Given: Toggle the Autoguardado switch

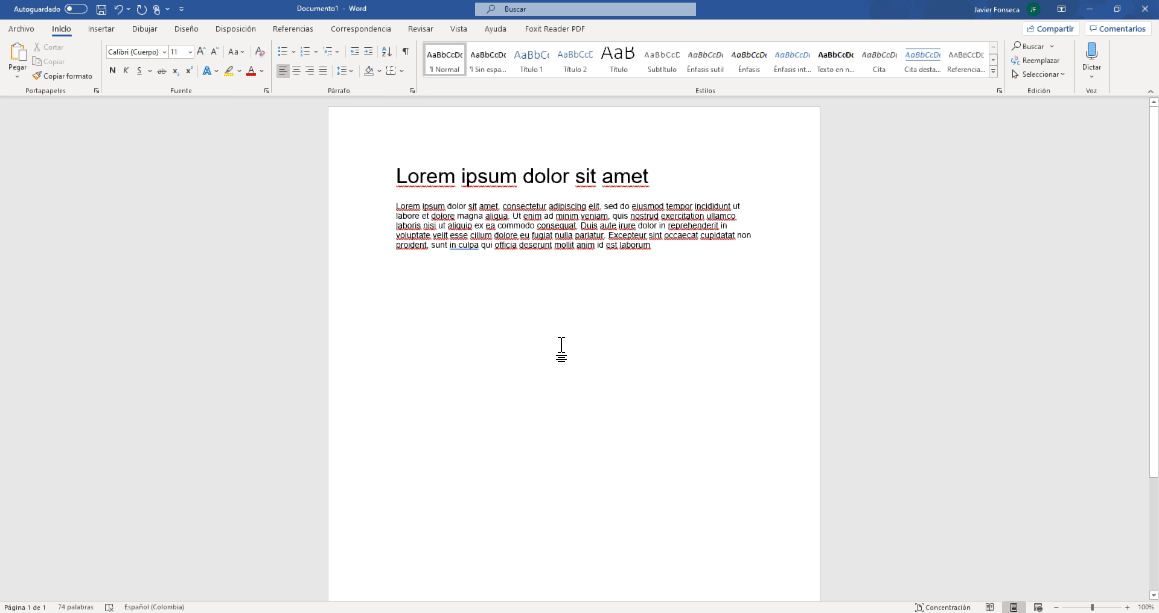Looking at the screenshot, I should pos(75,9).
